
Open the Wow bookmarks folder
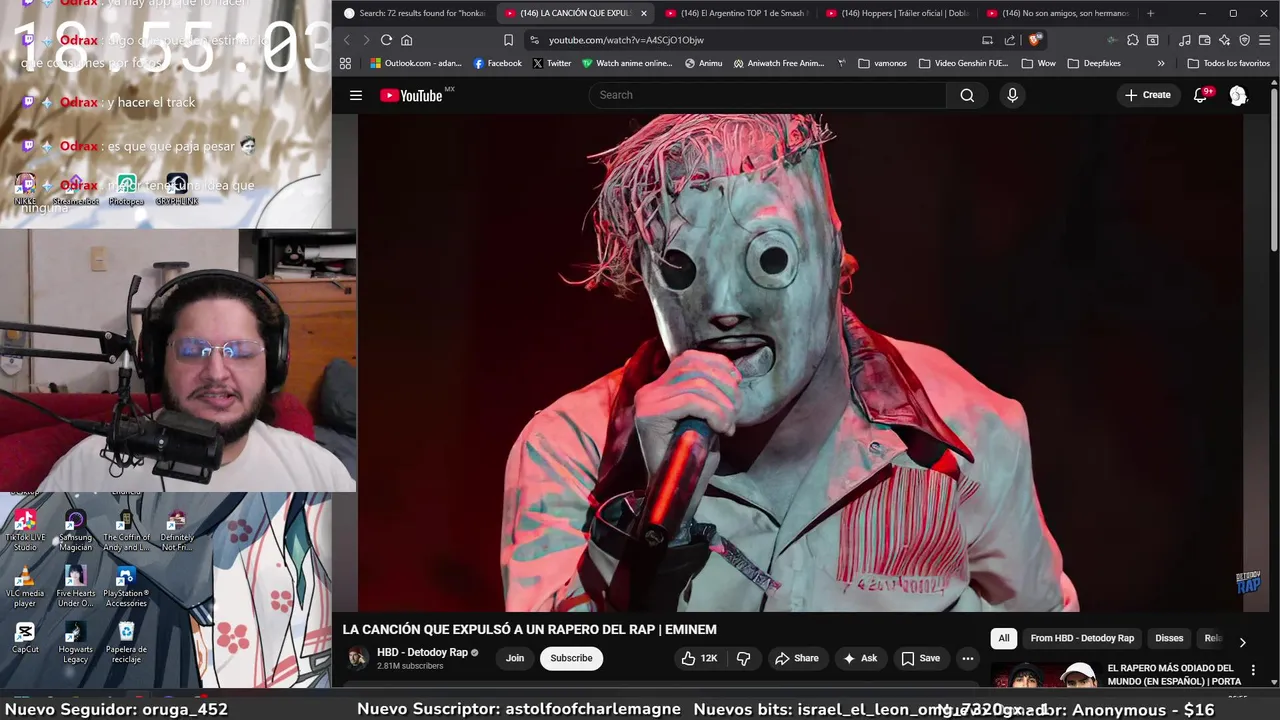tap(1038, 63)
